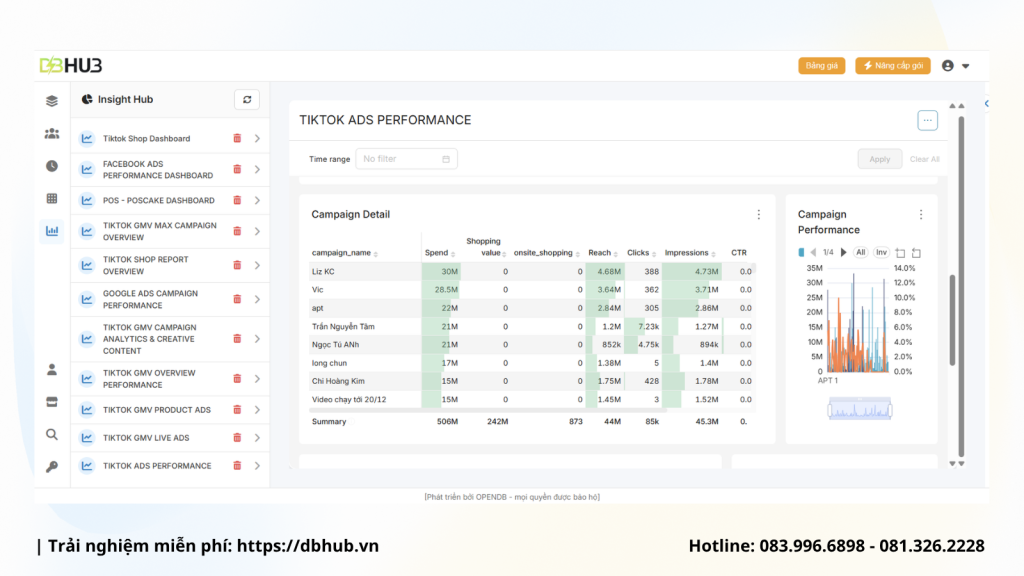Expand TIKTOK GMV LIVE ADS chevron
Viewport: 1024px width, 576px height.
click(x=257, y=438)
